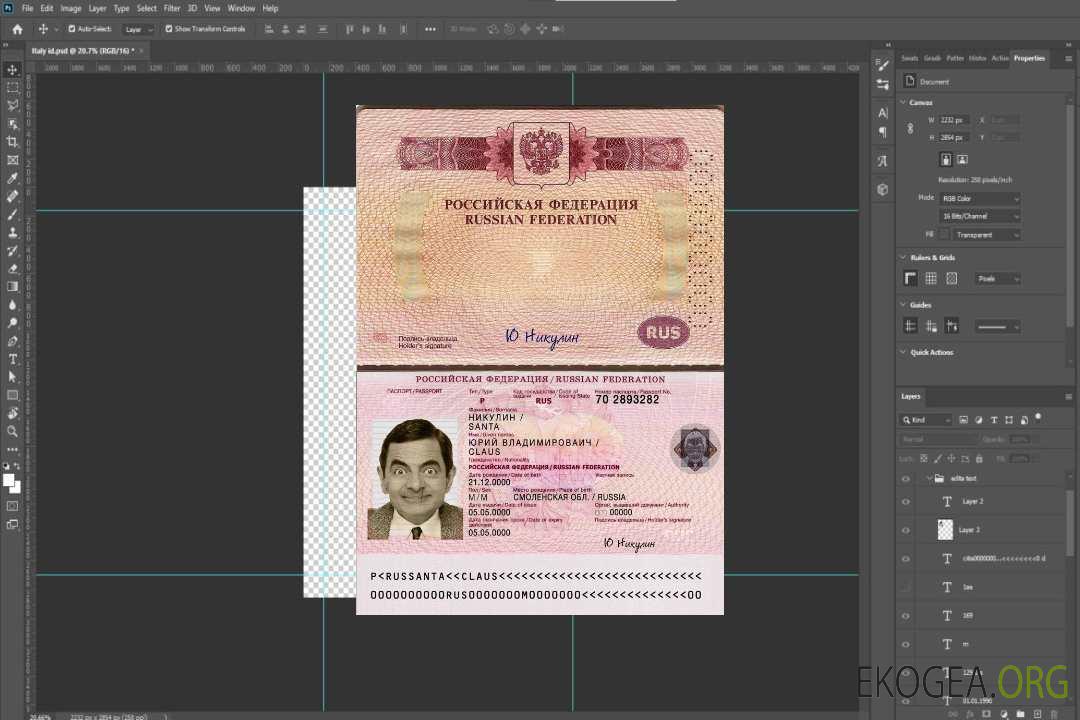Select the Path Selection tool
Viewport: 1080px width, 720px height.
click(12, 377)
